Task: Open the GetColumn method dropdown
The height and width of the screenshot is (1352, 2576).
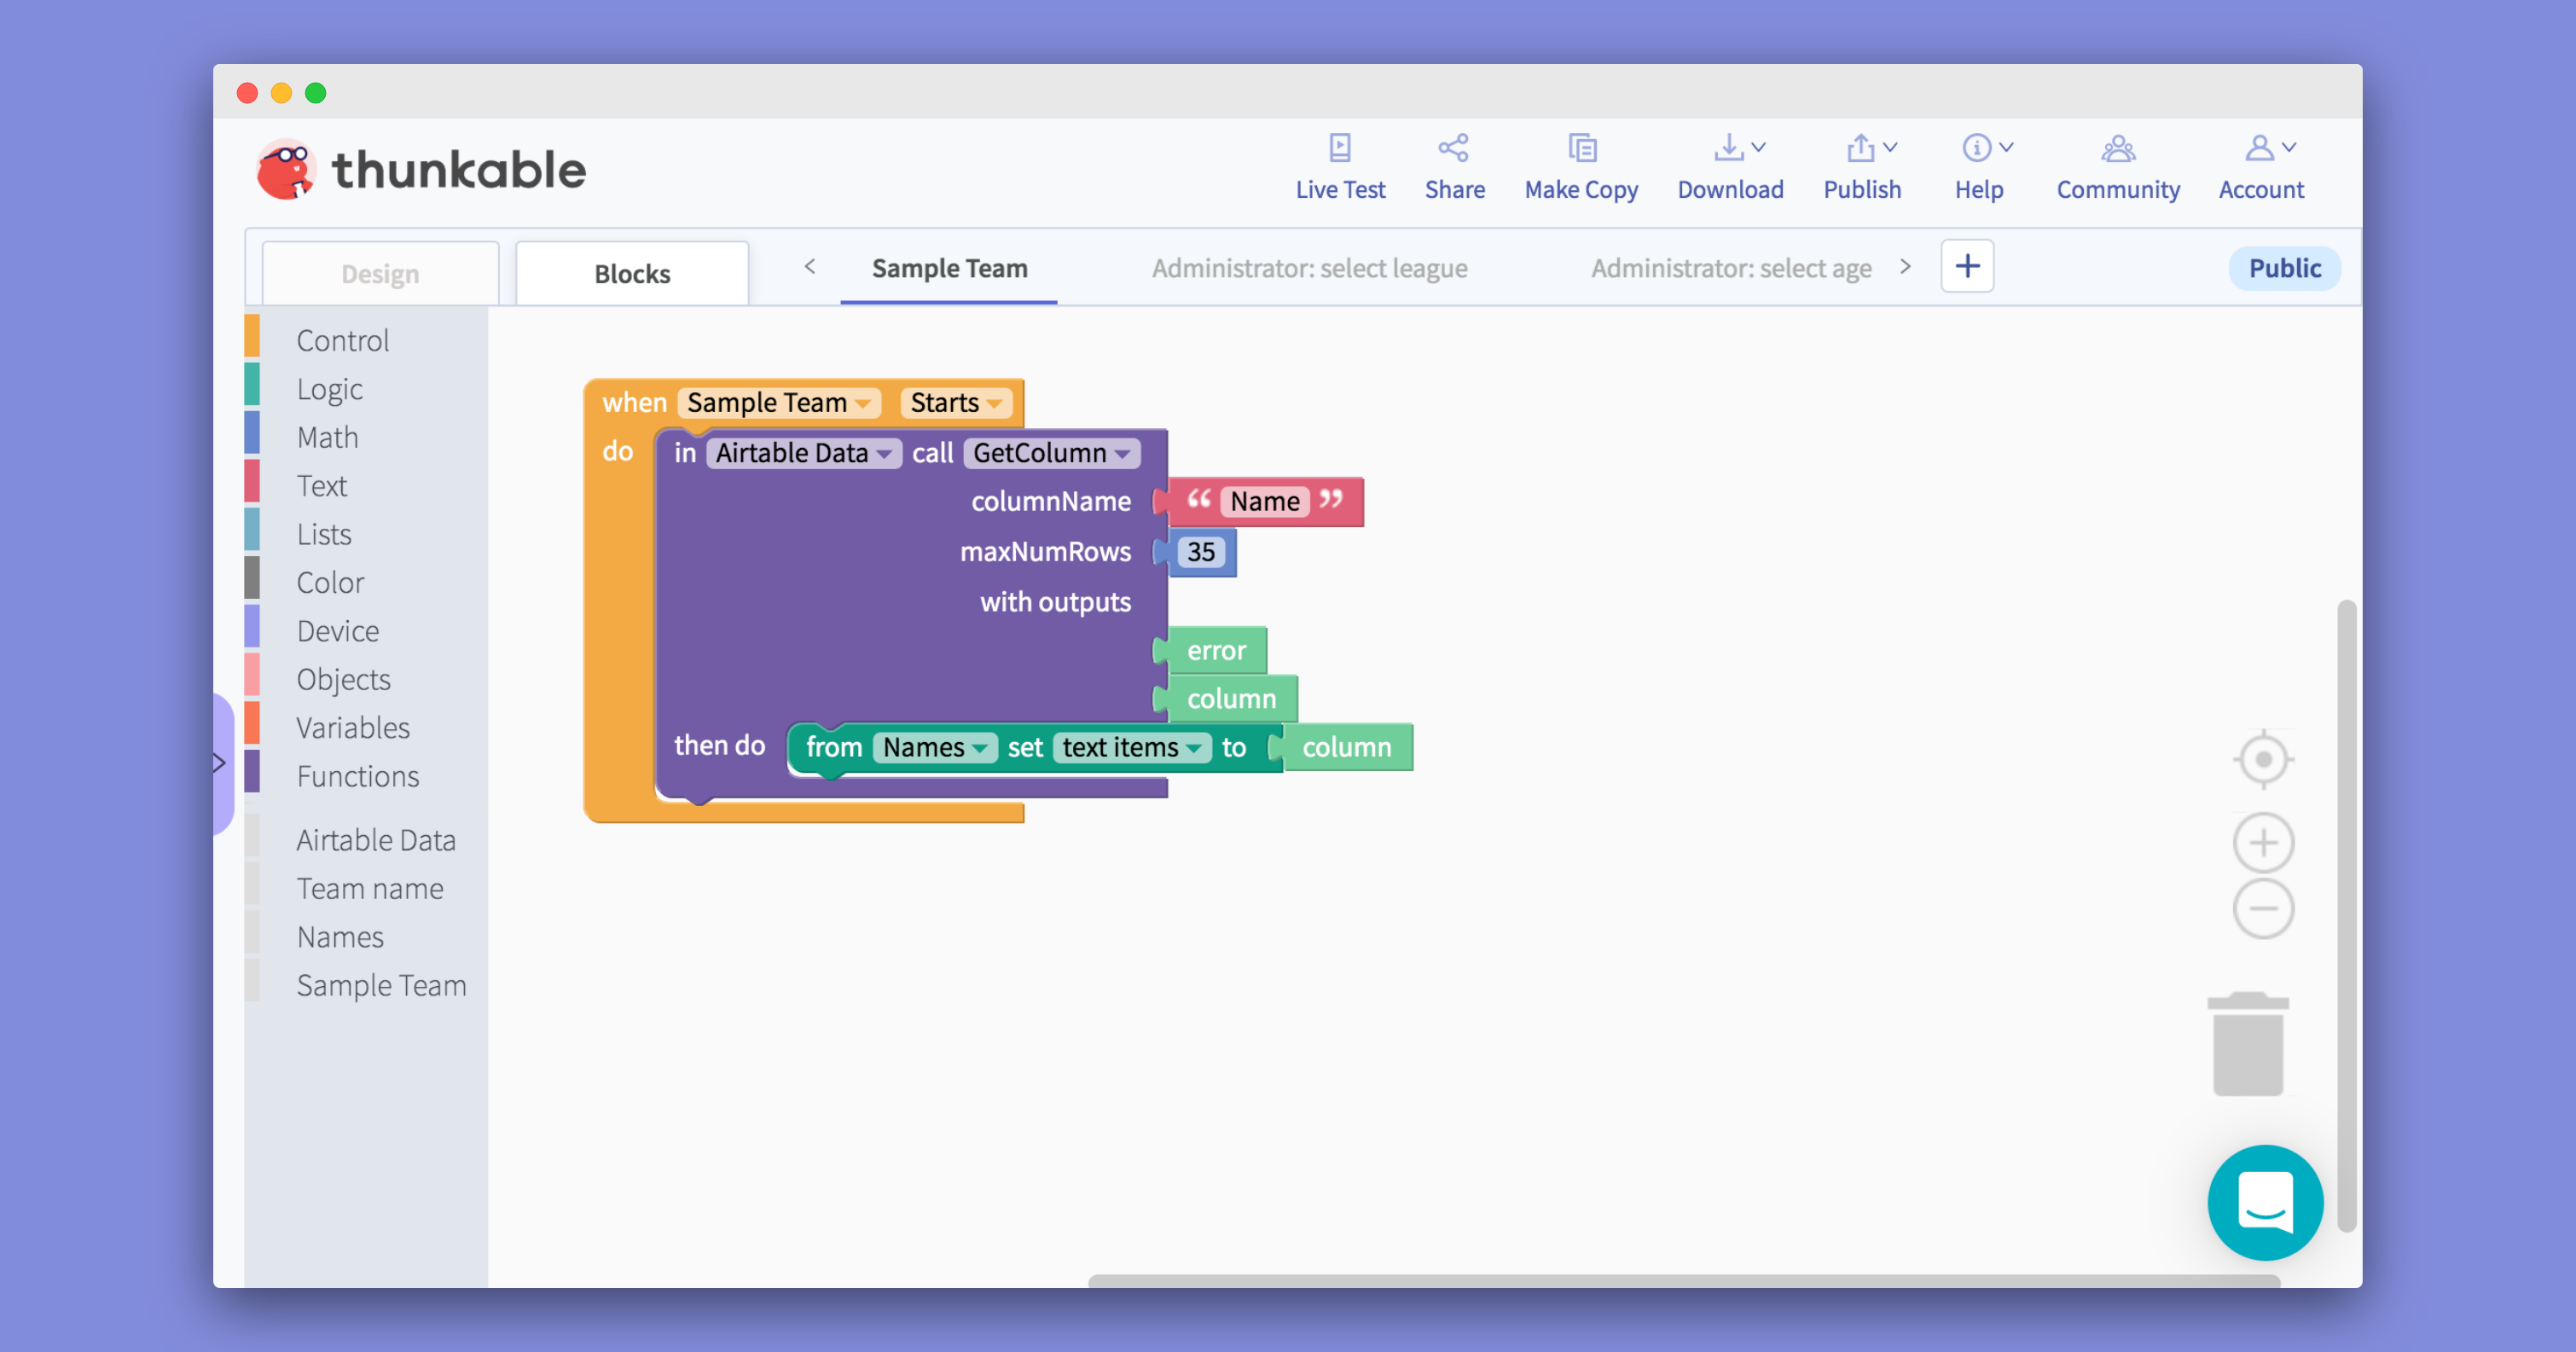Action: pyautogui.click(x=1051, y=453)
